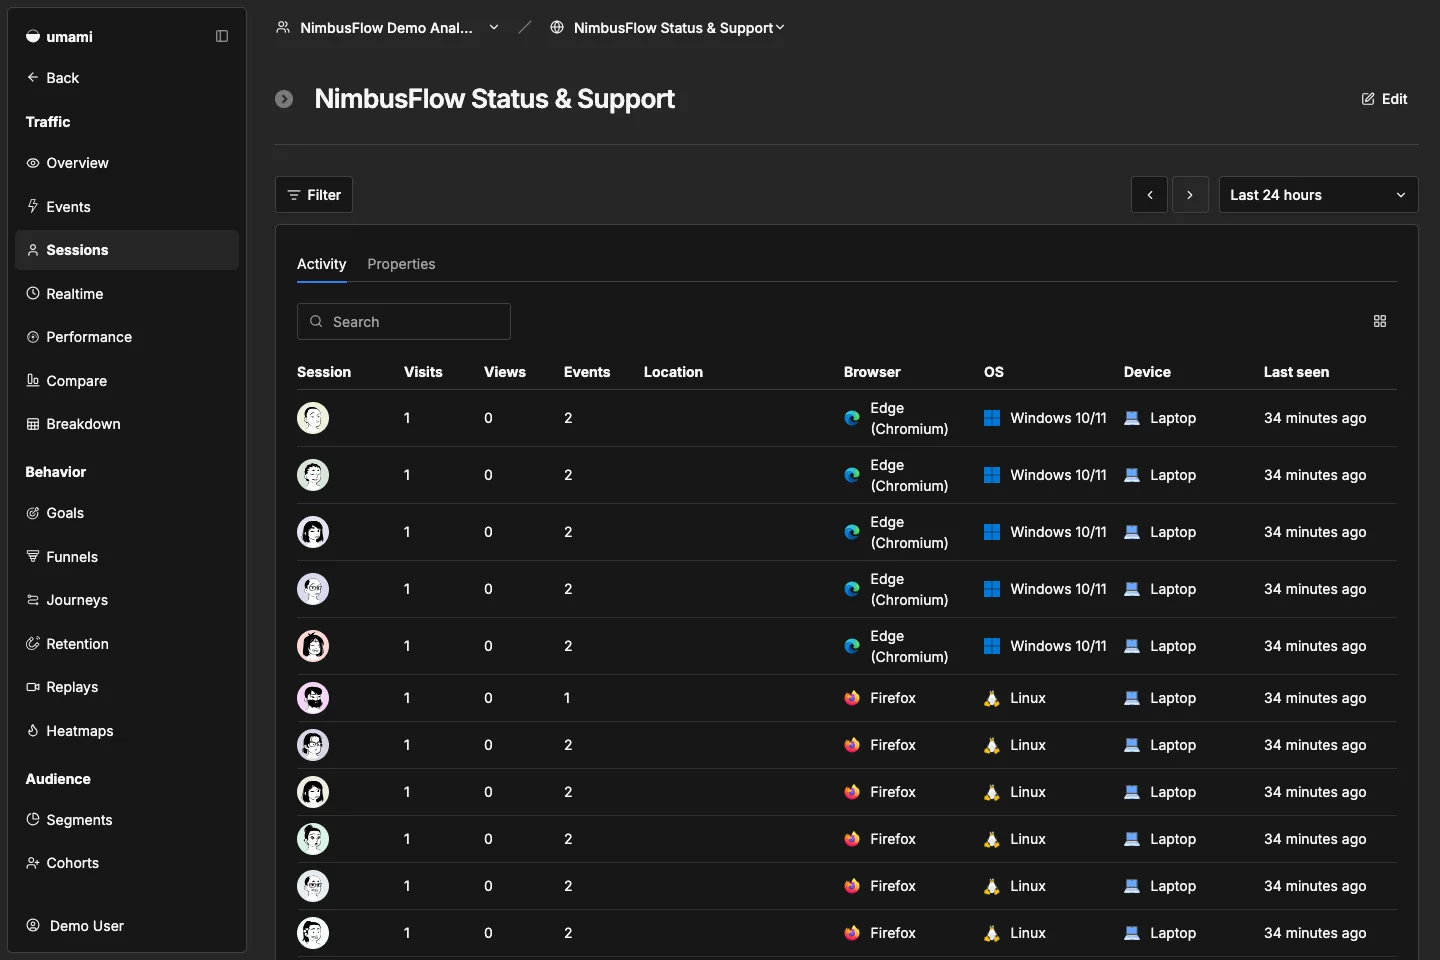Open the first Edge session avatar
This screenshot has height=960, width=1440.
tap(313, 418)
